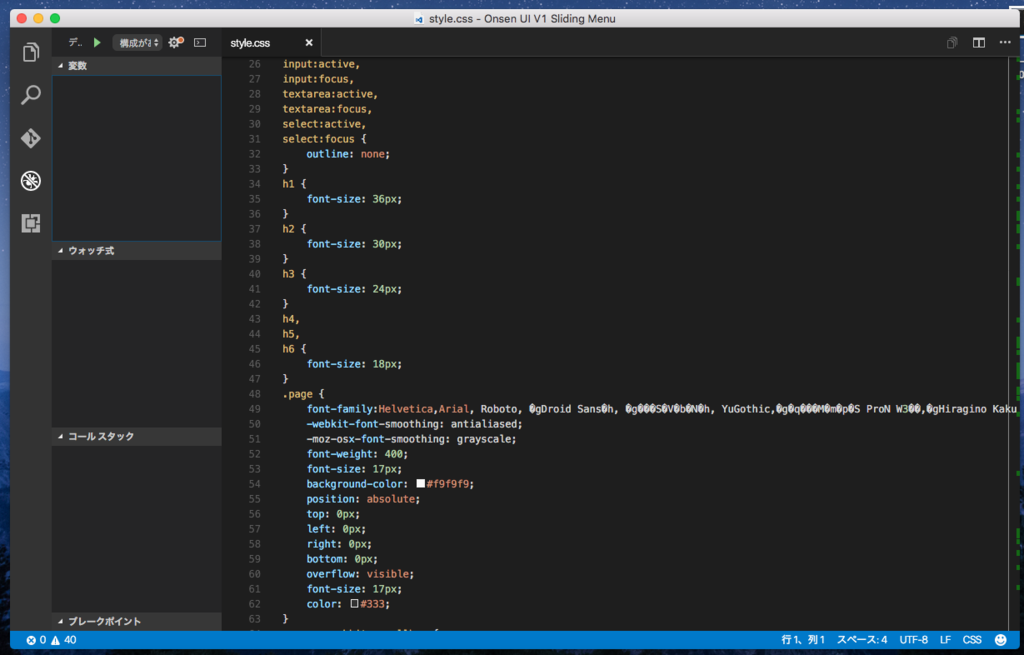
Task: Change LF line ending setting
Action: click(x=945, y=640)
